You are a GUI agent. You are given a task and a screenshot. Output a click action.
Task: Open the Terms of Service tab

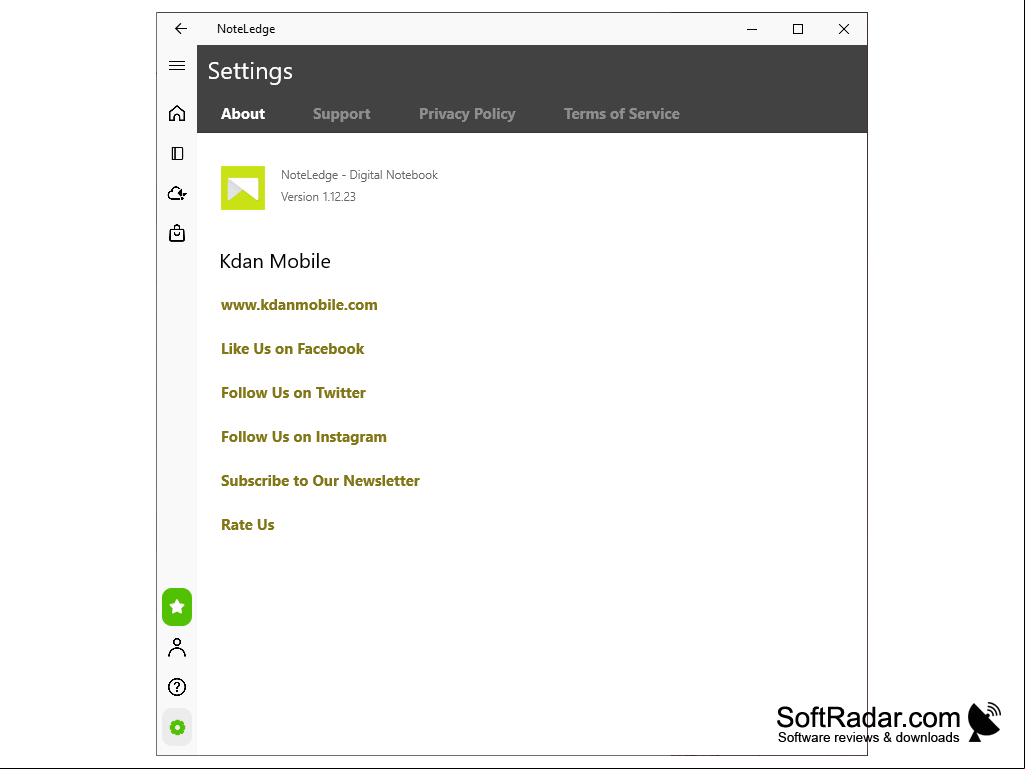point(622,114)
